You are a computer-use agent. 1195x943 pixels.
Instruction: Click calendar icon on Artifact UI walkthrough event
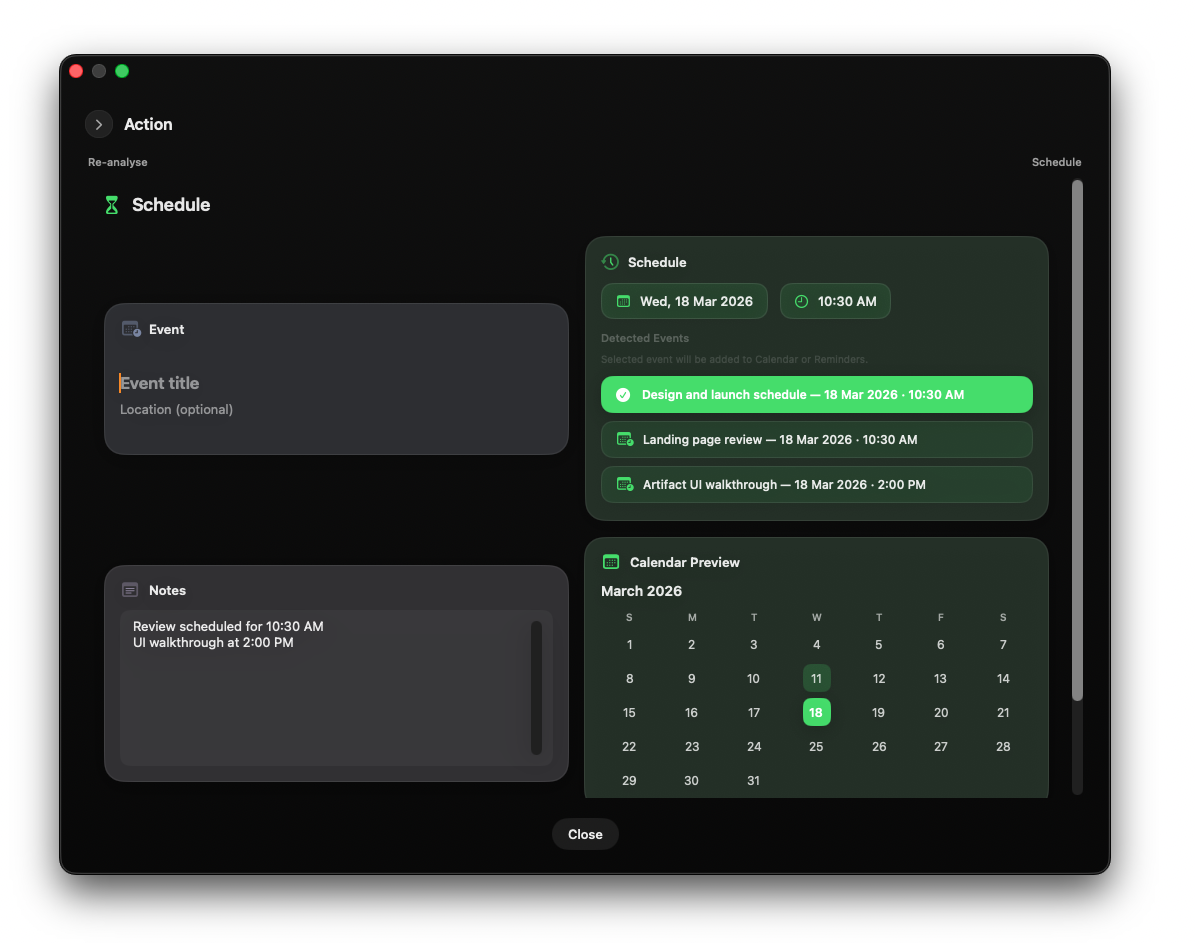tap(625, 484)
